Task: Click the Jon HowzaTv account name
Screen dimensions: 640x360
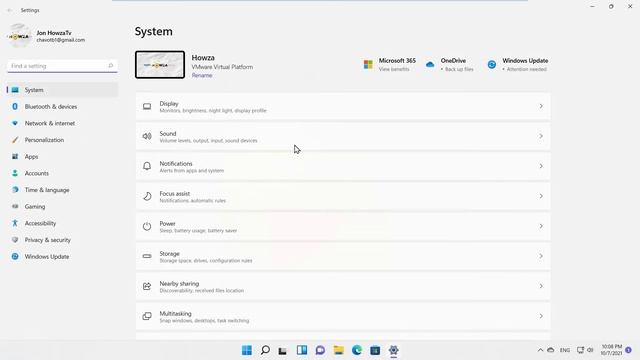Action: pos(54,33)
